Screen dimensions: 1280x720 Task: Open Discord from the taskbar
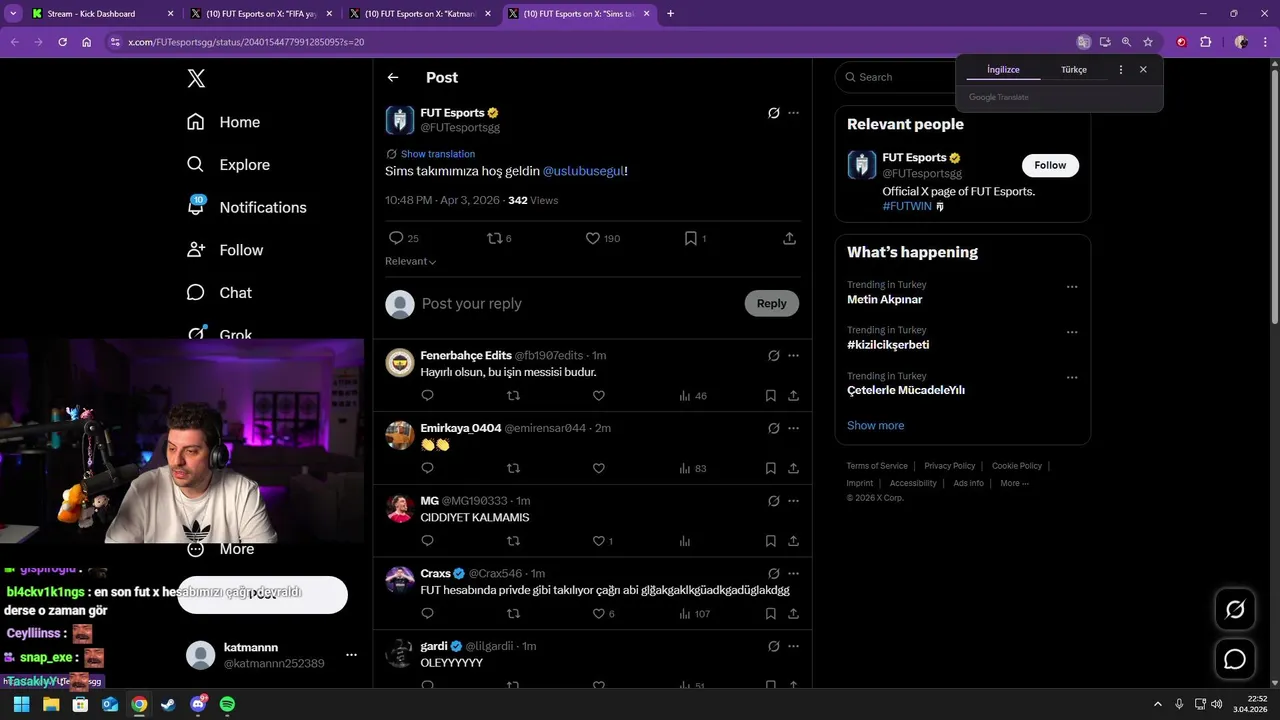[198, 704]
